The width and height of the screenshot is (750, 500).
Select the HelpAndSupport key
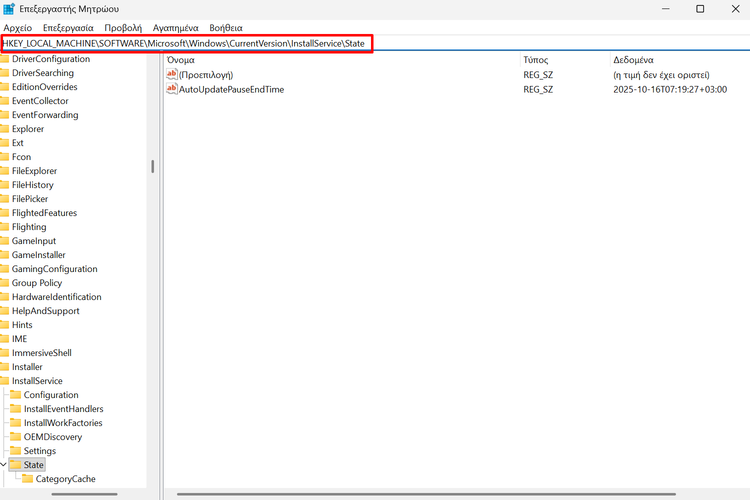pos(45,311)
